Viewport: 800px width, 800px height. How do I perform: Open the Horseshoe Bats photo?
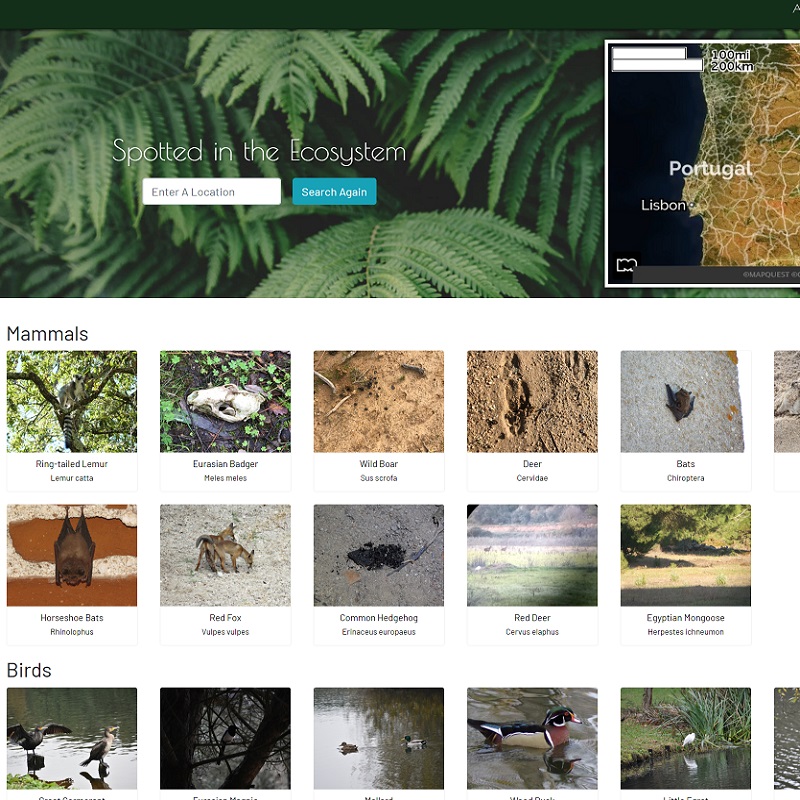tap(72, 556)
